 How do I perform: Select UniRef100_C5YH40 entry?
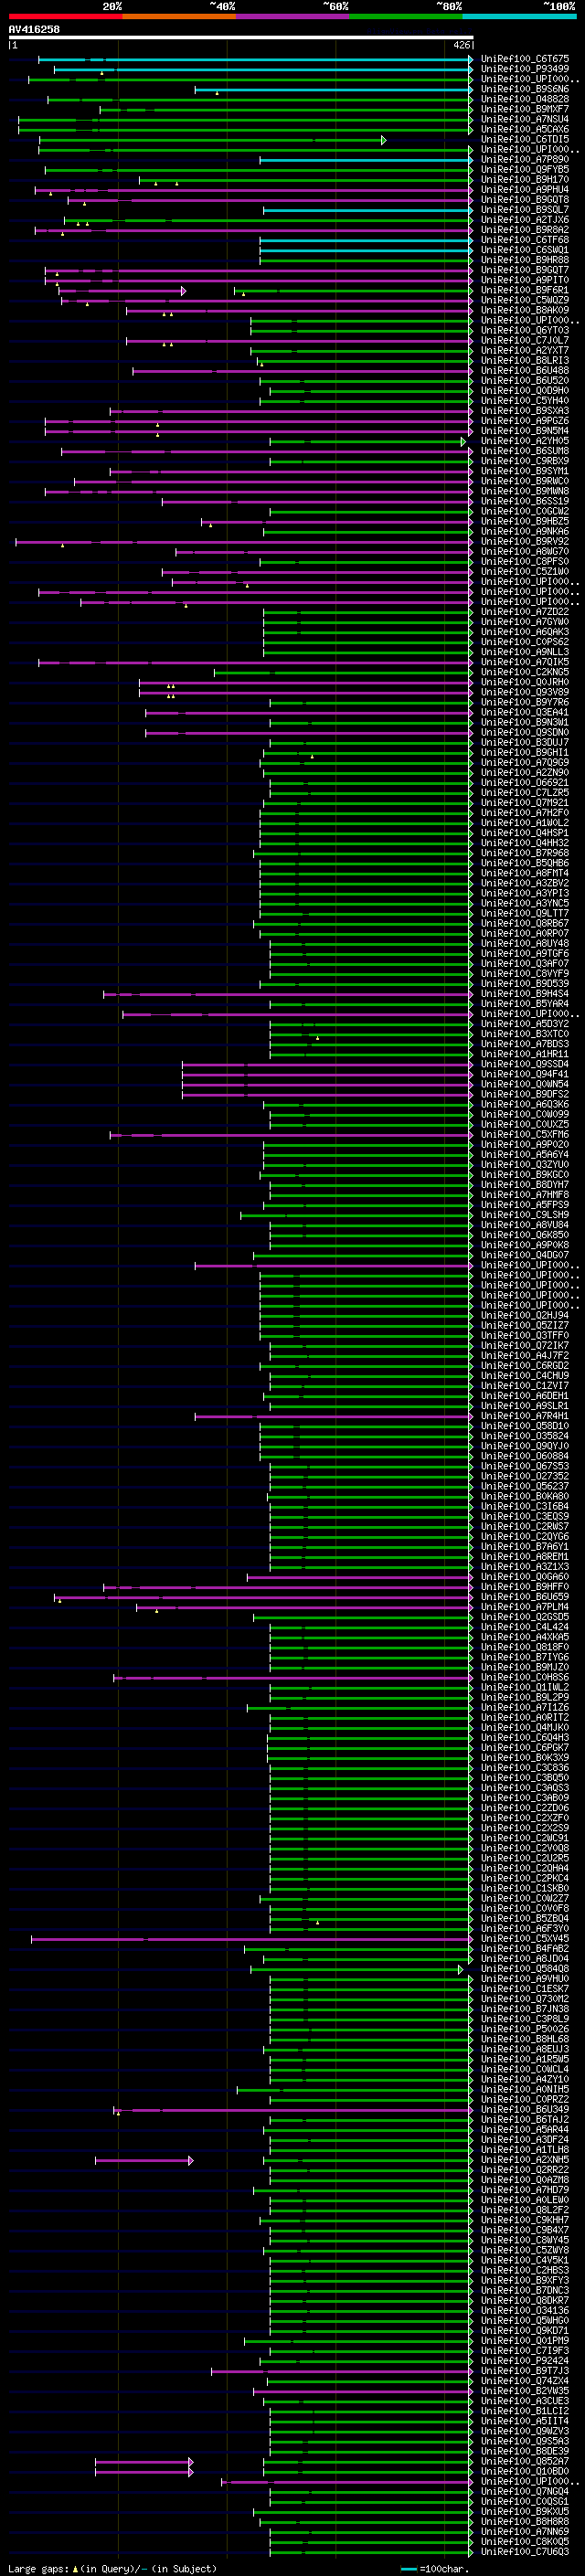click(524, 401)
